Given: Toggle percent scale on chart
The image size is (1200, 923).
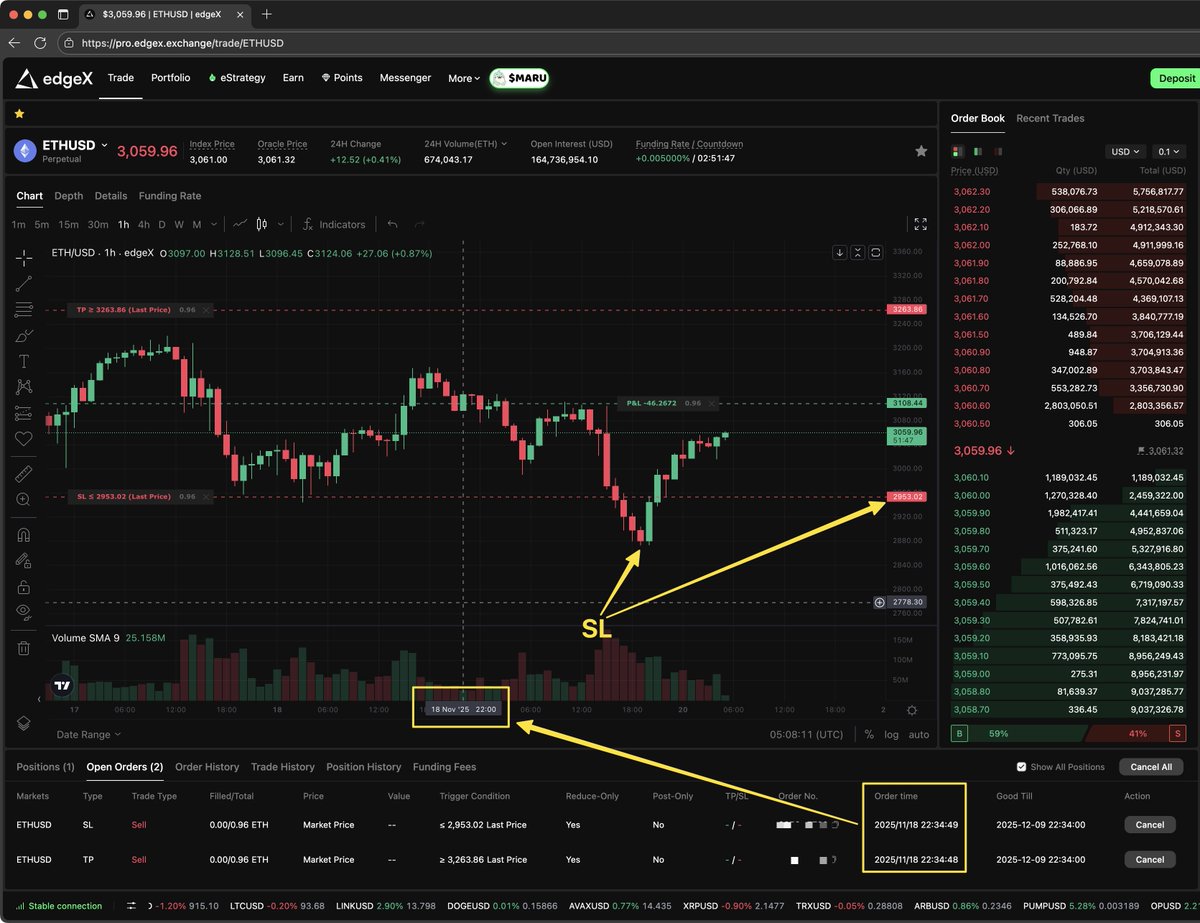Looking at the screenshot, I should click(x=869, y=734).
